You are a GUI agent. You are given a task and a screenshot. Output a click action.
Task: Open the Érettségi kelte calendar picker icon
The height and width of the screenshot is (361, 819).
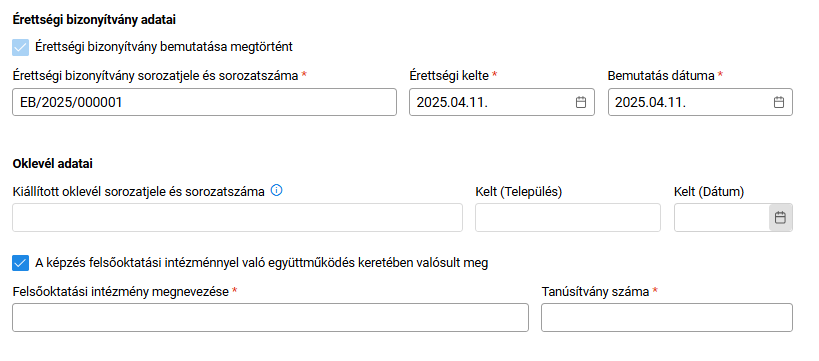pos(580,102)
